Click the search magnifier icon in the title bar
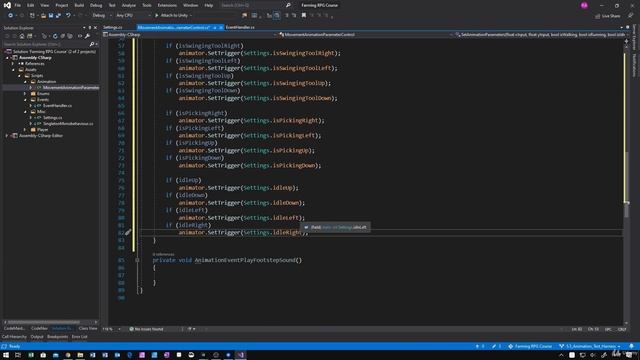 [x=288, y=5]
